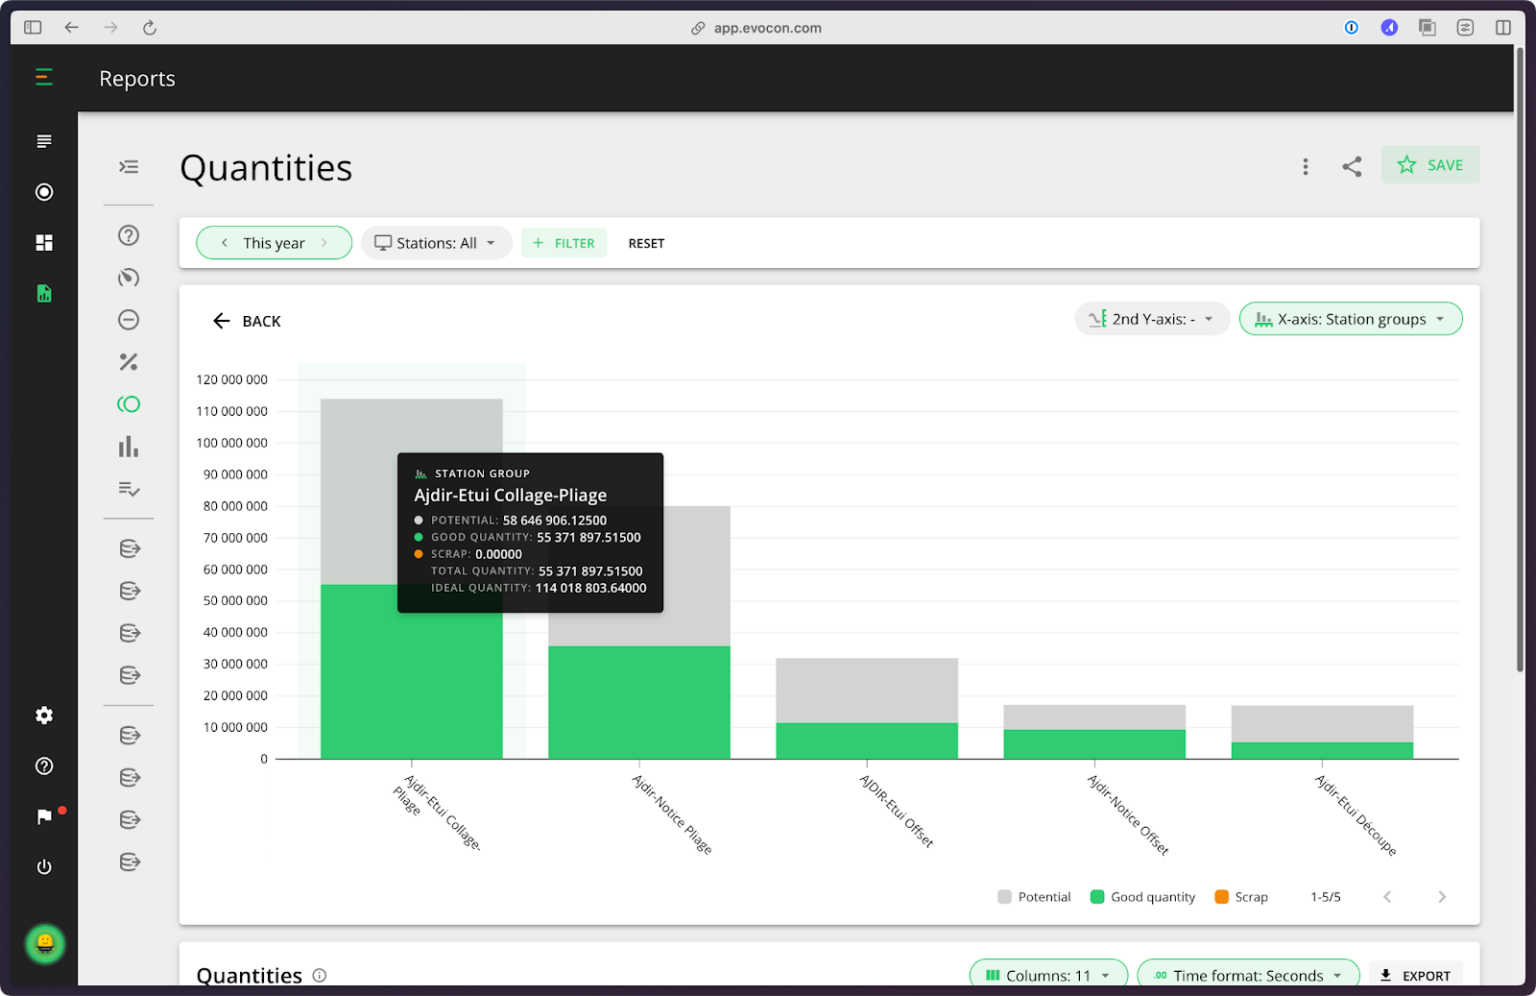Toggle the Potential legend series
The image size is (1536, 996).
1034,897
